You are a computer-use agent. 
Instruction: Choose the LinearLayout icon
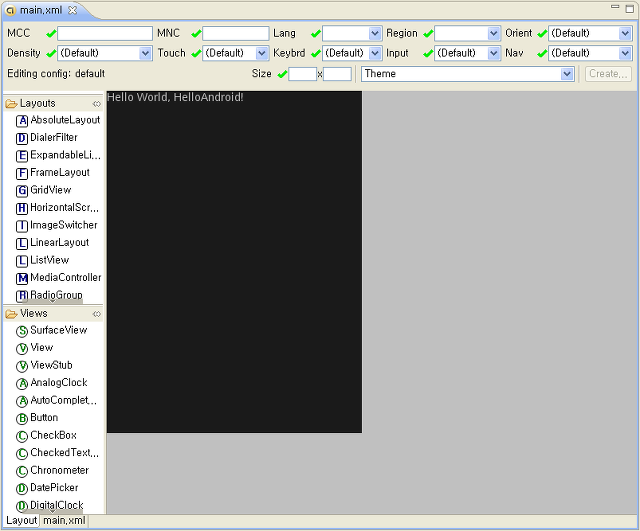point(22,244)
